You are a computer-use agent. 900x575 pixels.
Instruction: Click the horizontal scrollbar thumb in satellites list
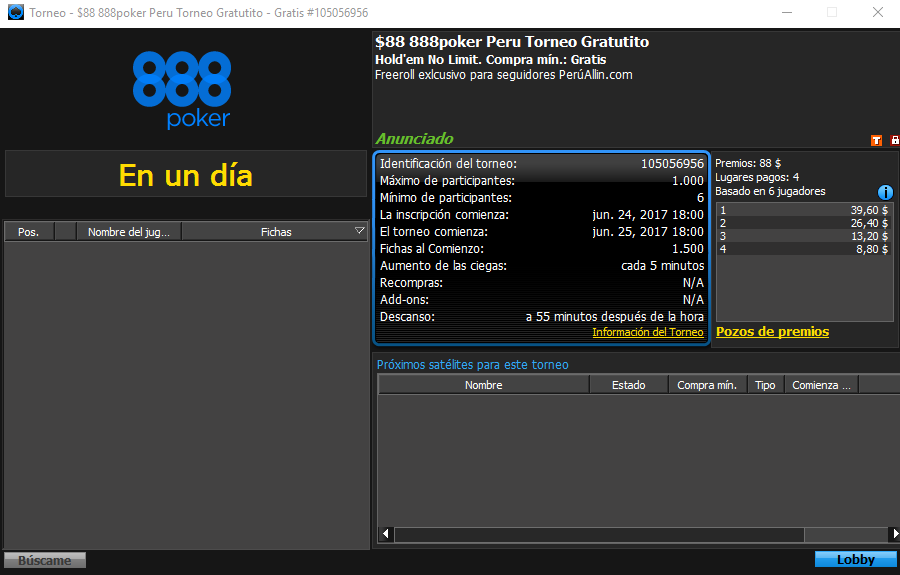(x=599, y=534)
